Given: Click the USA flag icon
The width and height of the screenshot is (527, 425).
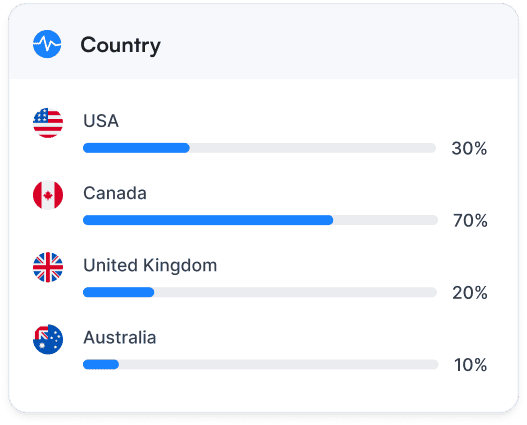Looking at the screenshot, I should [48, 123].
